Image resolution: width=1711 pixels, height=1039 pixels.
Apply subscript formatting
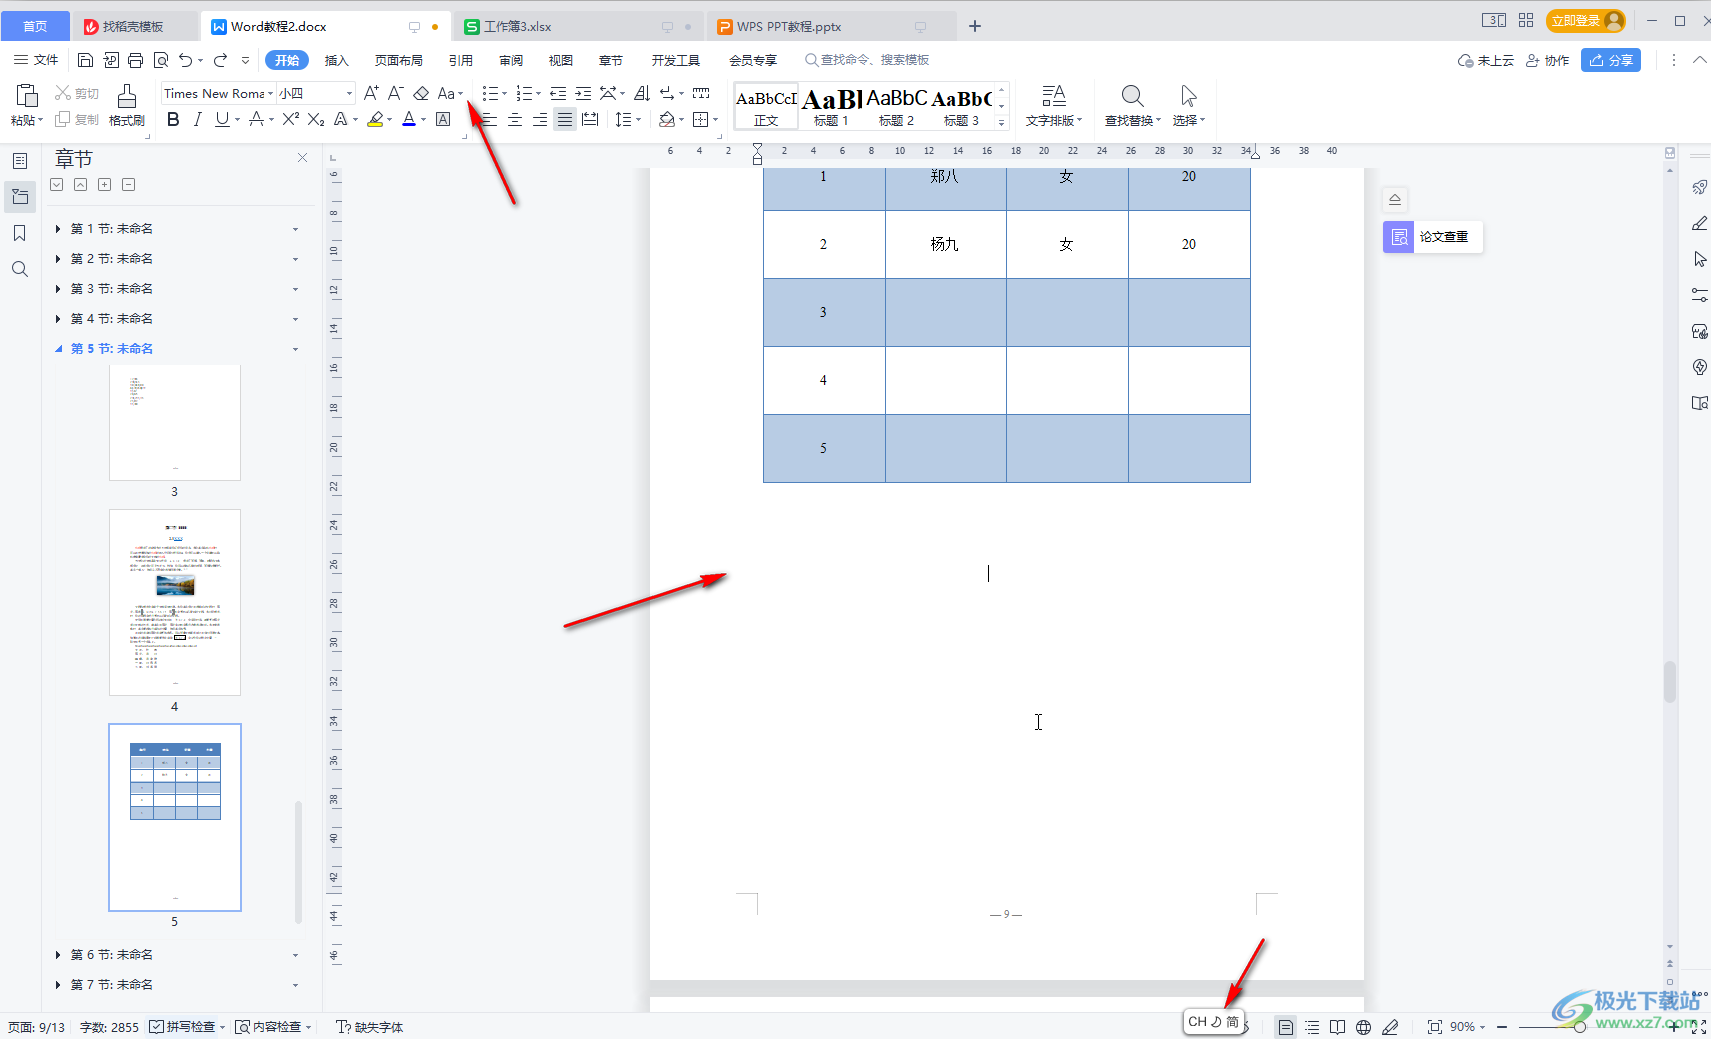(x=316, y=119)
